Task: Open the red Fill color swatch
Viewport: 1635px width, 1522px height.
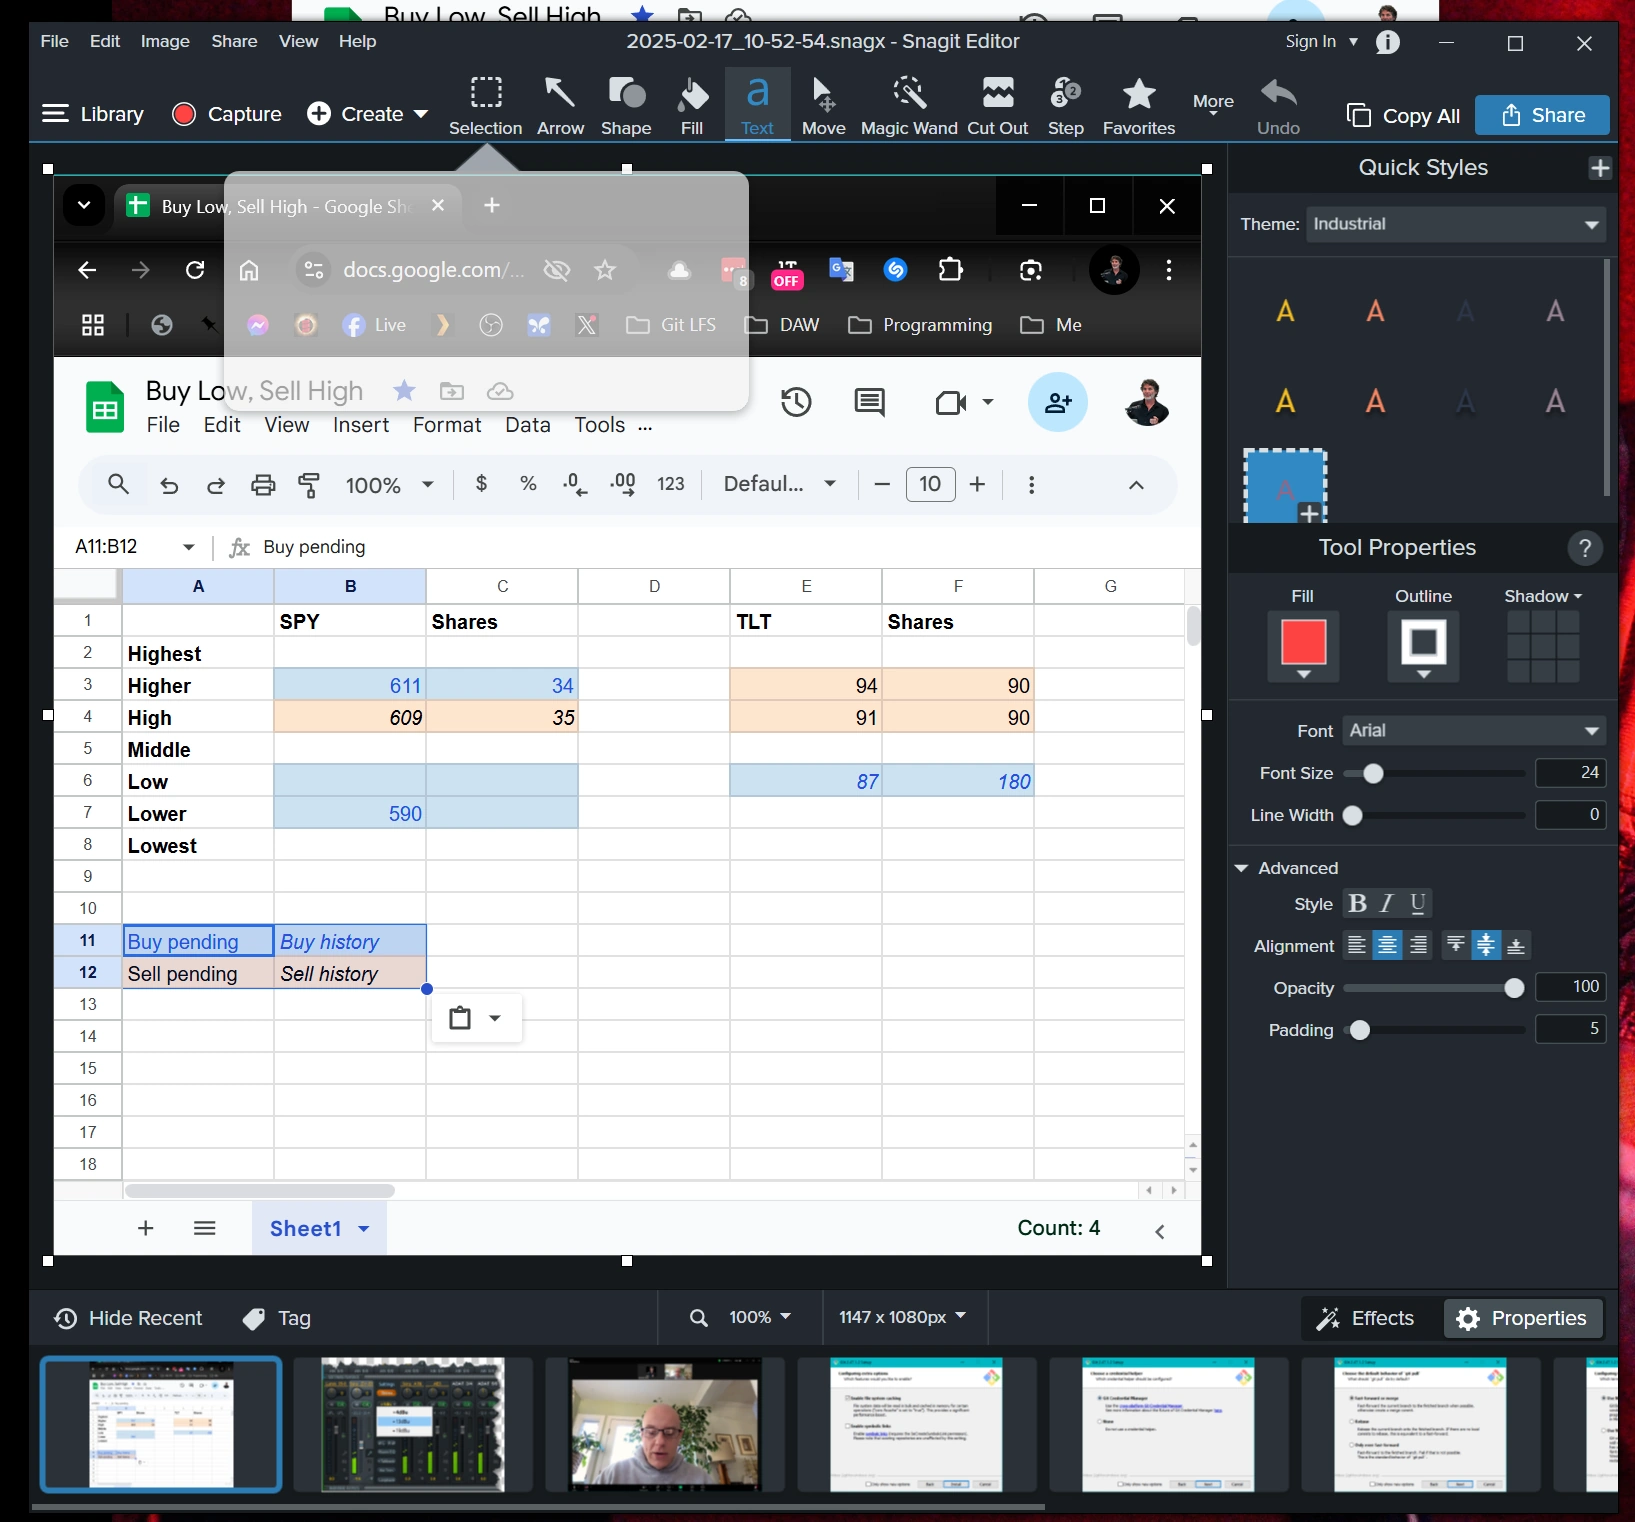Action: coord(1303,643)
